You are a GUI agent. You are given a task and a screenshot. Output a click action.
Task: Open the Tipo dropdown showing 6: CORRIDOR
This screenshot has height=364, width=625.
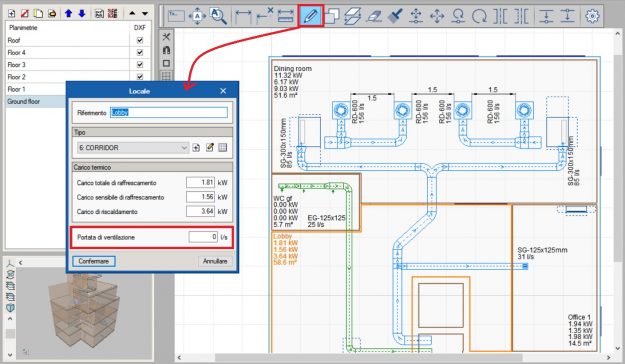(x=133, y=148)
